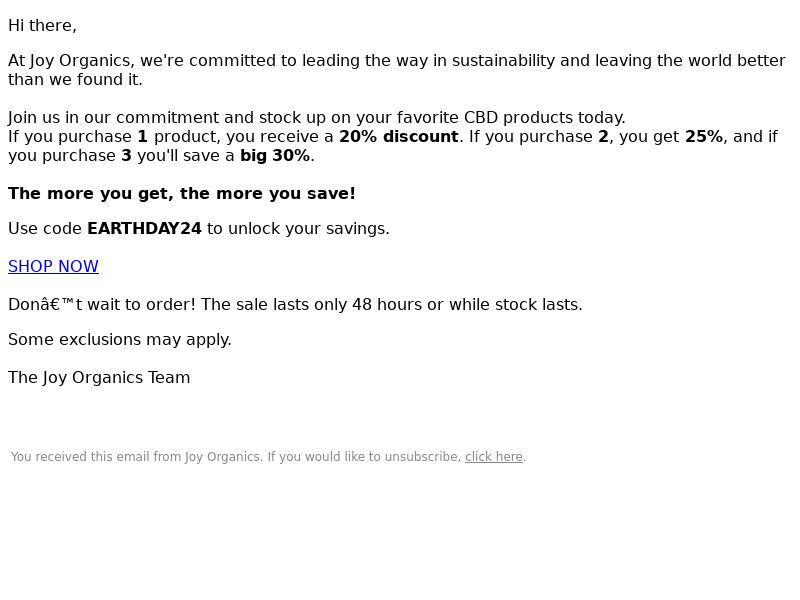Click 'The Joy Organics Team' signature
Image resolution: width=800 pixels, height=600 pixels.
pyautogui.click(x=99, y=378)
